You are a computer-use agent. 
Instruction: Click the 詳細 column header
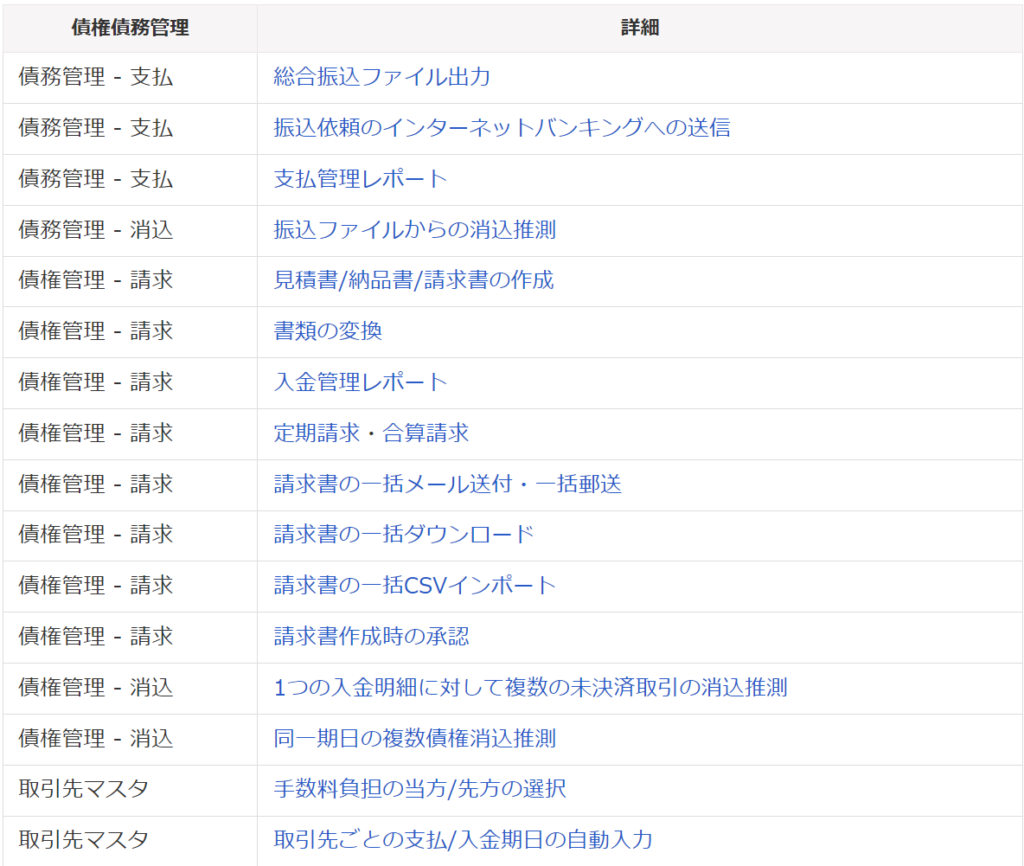pyautogui.click(x=640, y=27)
